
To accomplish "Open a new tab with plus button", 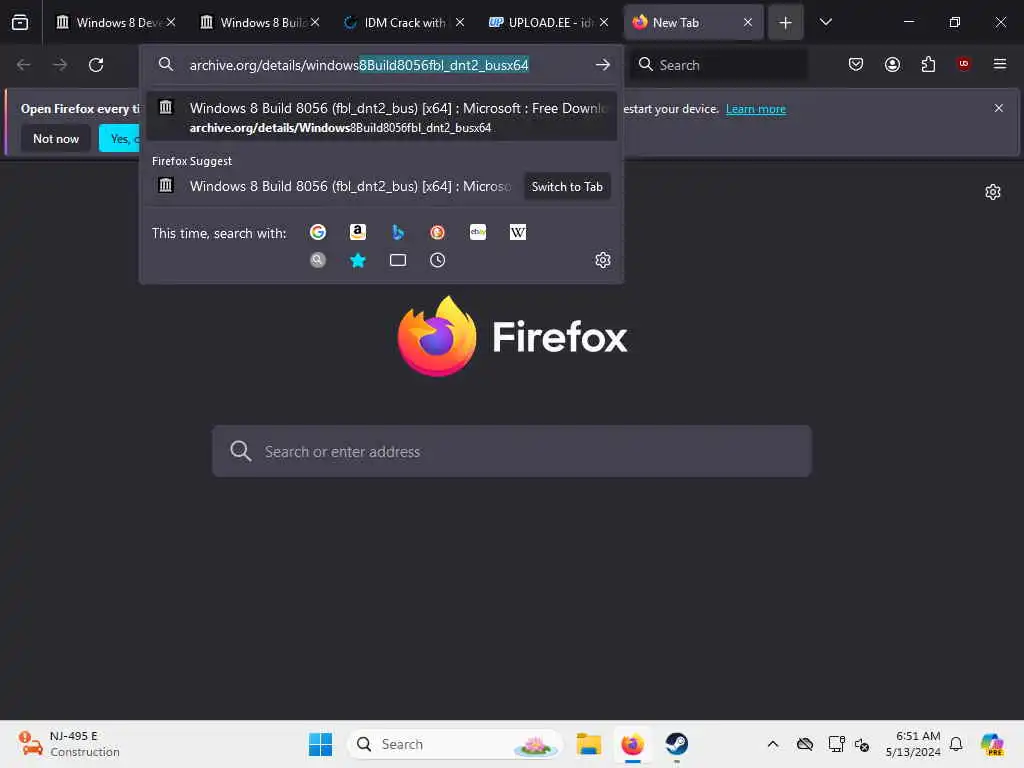I will click(786, 22).
